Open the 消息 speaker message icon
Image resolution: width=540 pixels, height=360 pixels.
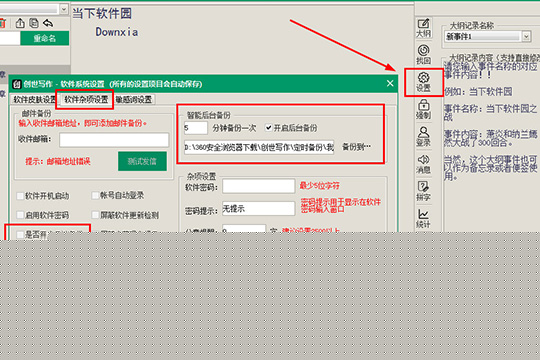click(x=423, y=164)
